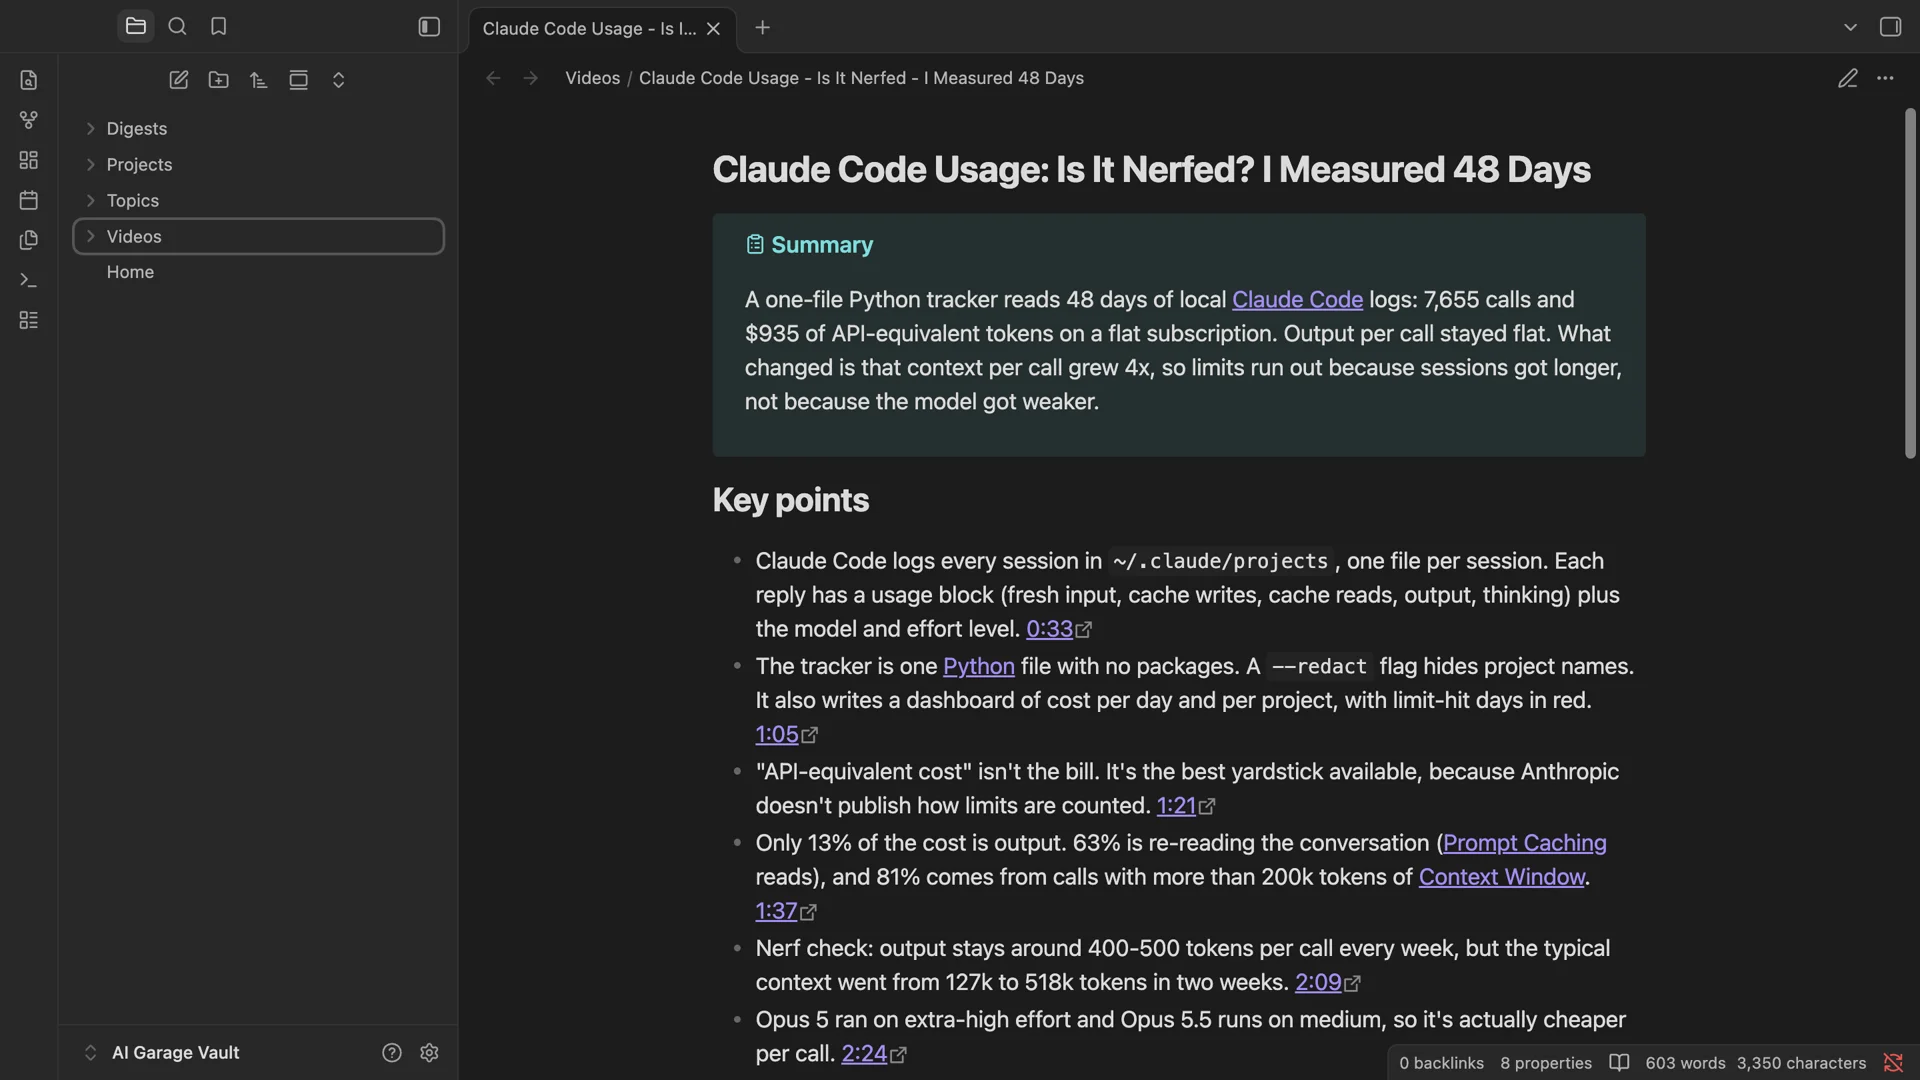Open today's daily note calendar icon

tap(29, 200)
